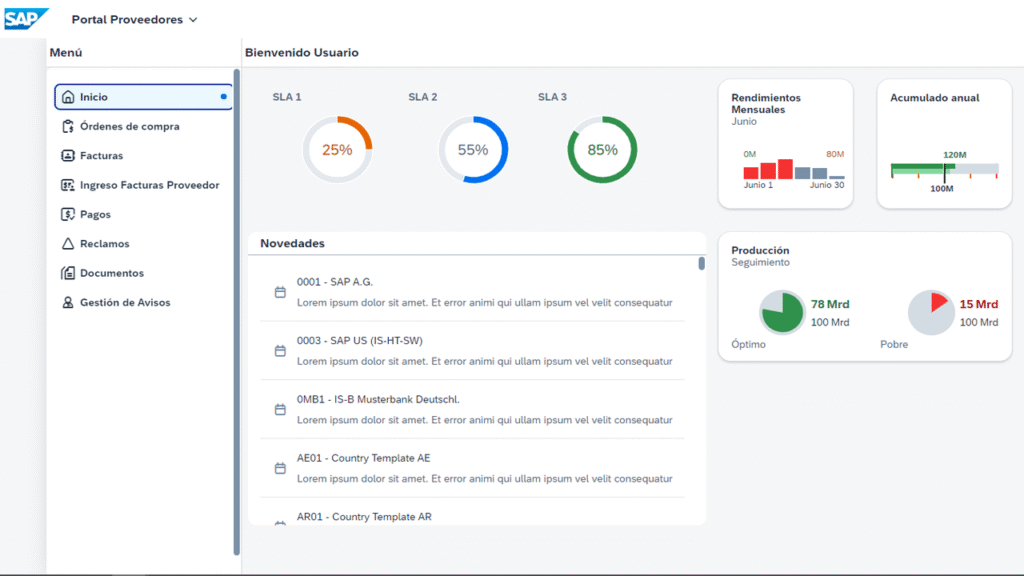Click the calendar icon beside 0003 - SAP US
This screenshot has height=576, width=1024.
[x=280, y=351]
